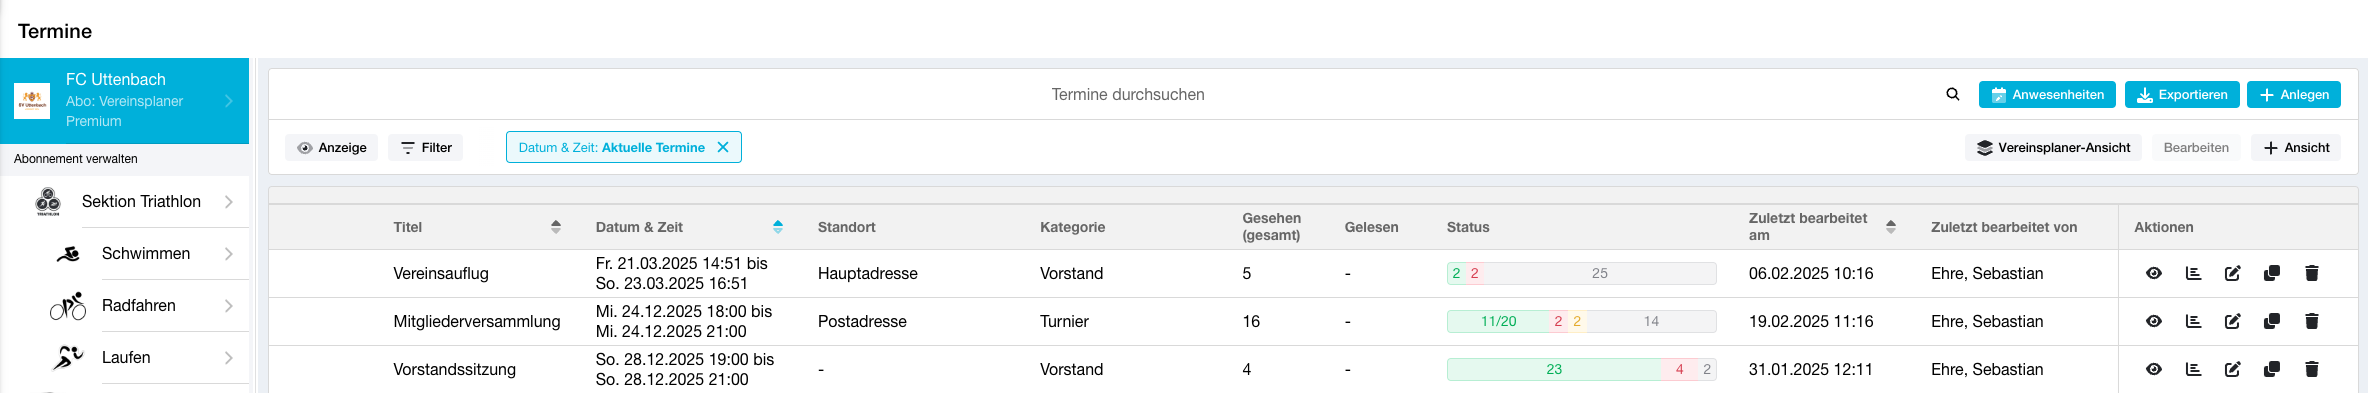Open statistics for Vereinsauflug
Image resolution: width=2368 pixels, height=393 pixels.
coord(2193,273)
